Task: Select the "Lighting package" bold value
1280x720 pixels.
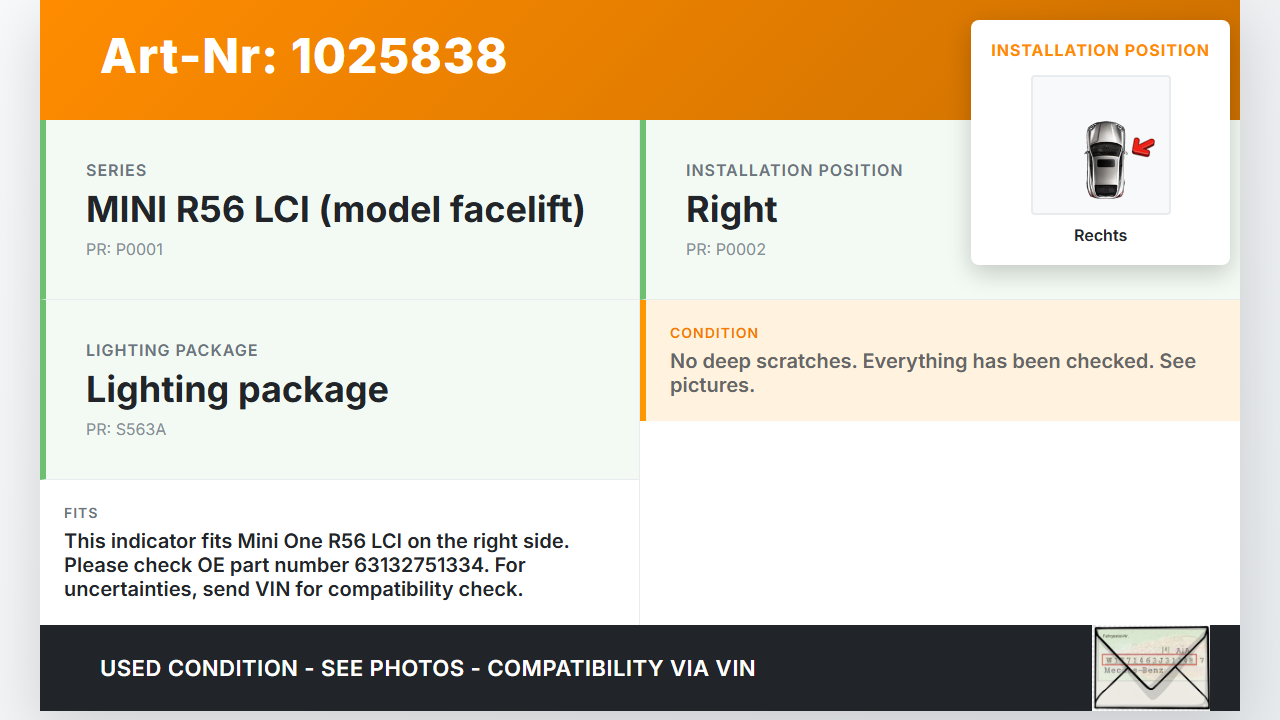Action: click(x=237, y=389)
